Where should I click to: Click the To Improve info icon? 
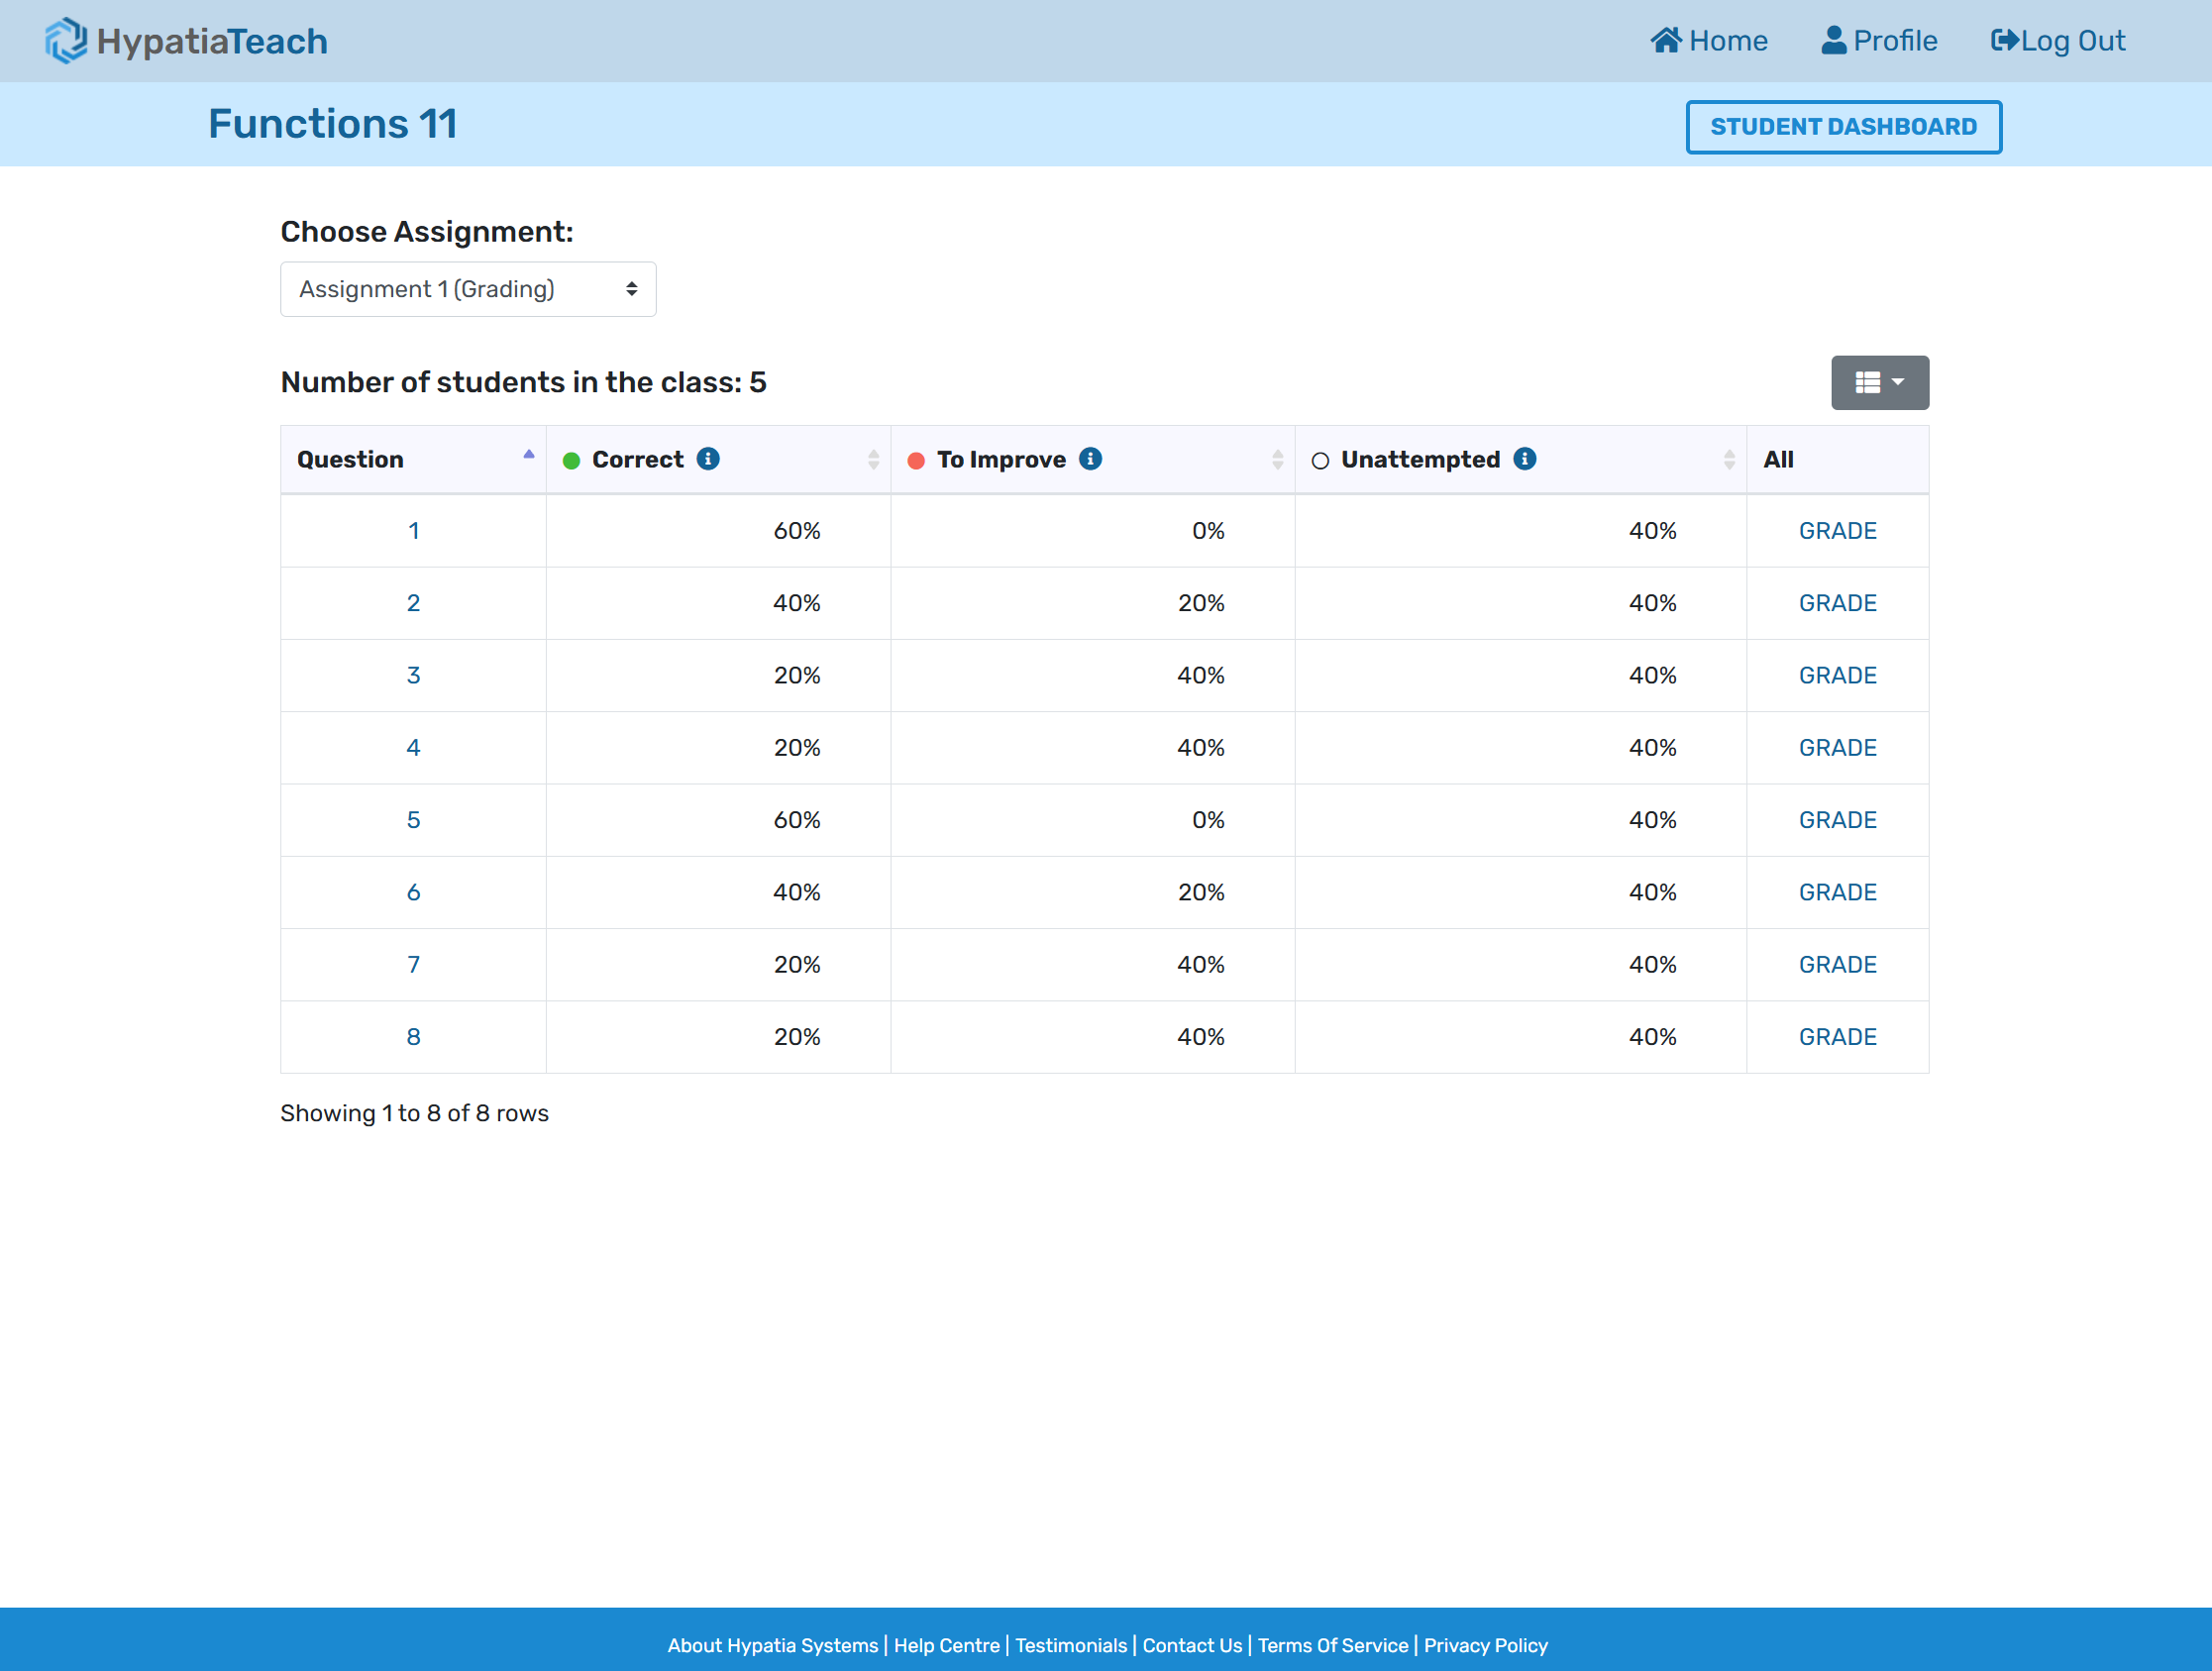pos(1090,459)
